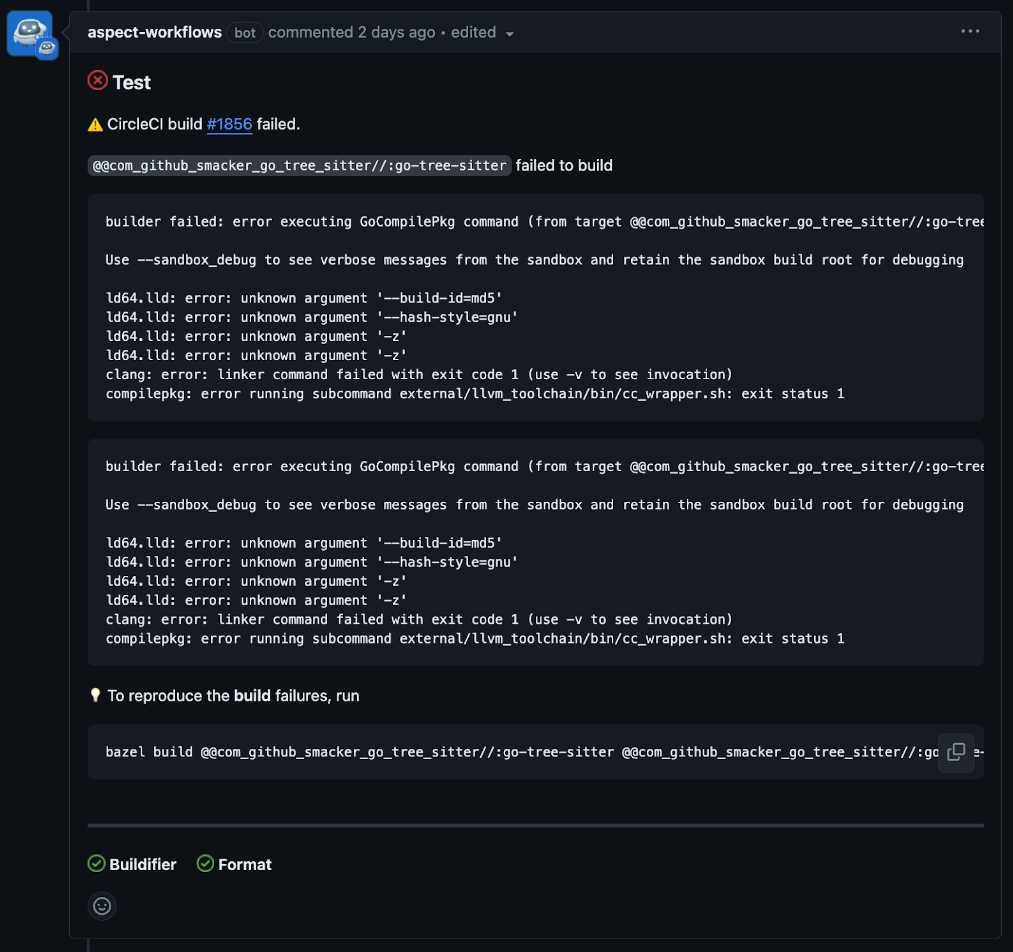Click the green Buildifier check icon

tap(96, 864)
